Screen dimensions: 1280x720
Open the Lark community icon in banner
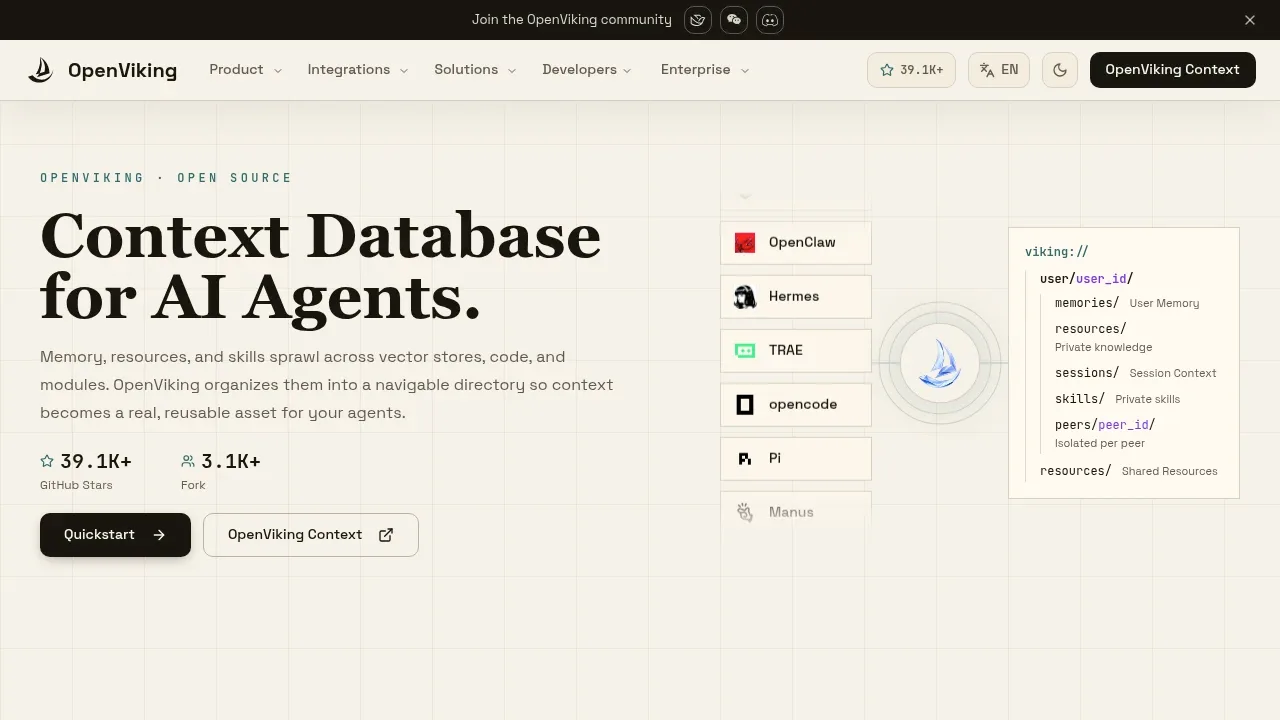pyautogui.click(x=698, y=20)
